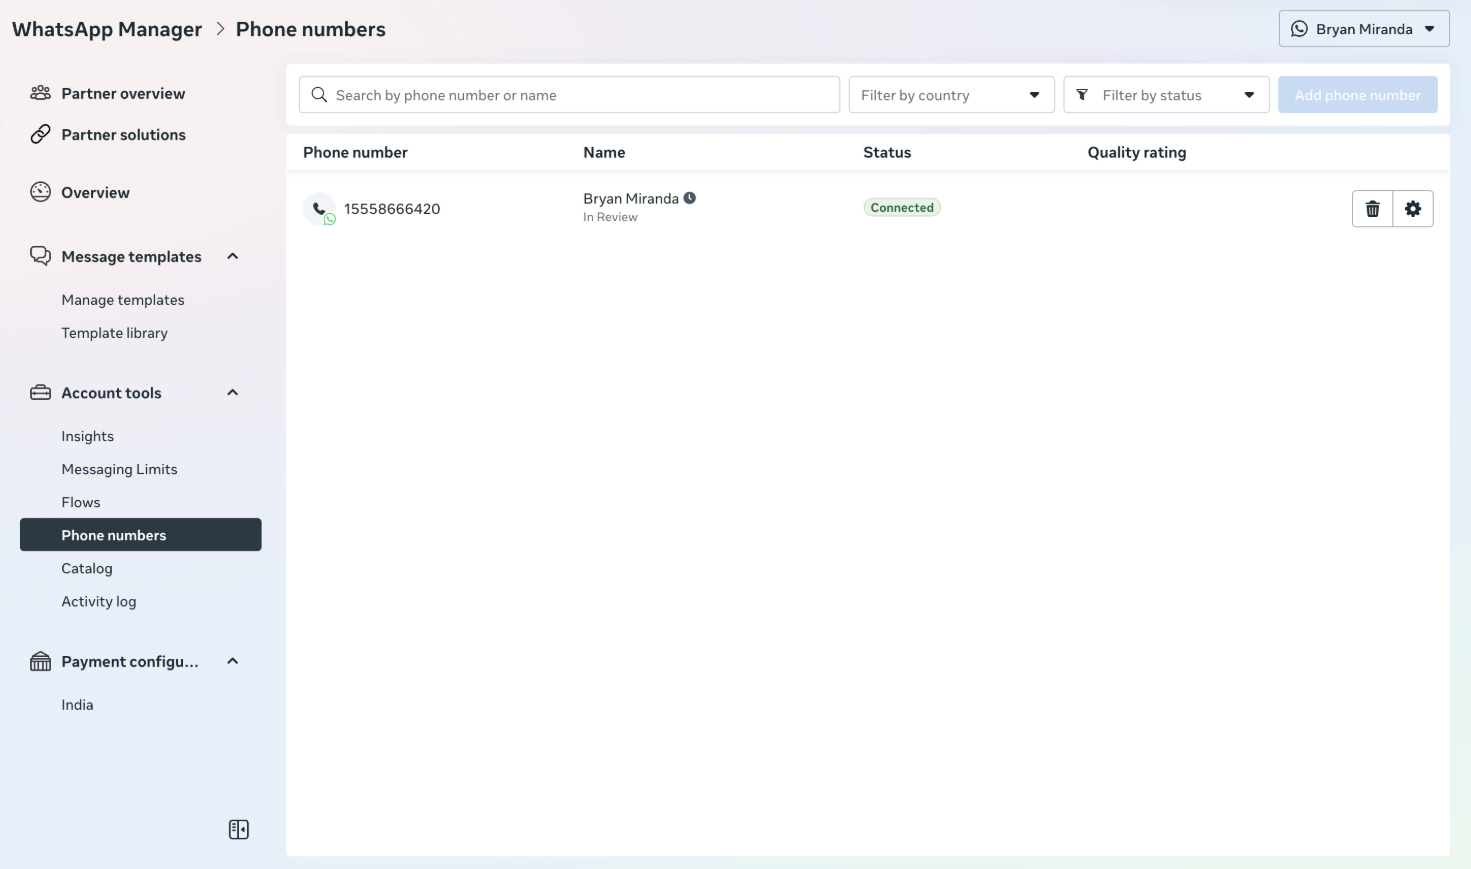The image size is (1471, 869).
Task: Open the Filter by country dropdown
Action: pyautogui.click(x=951, y=95)
